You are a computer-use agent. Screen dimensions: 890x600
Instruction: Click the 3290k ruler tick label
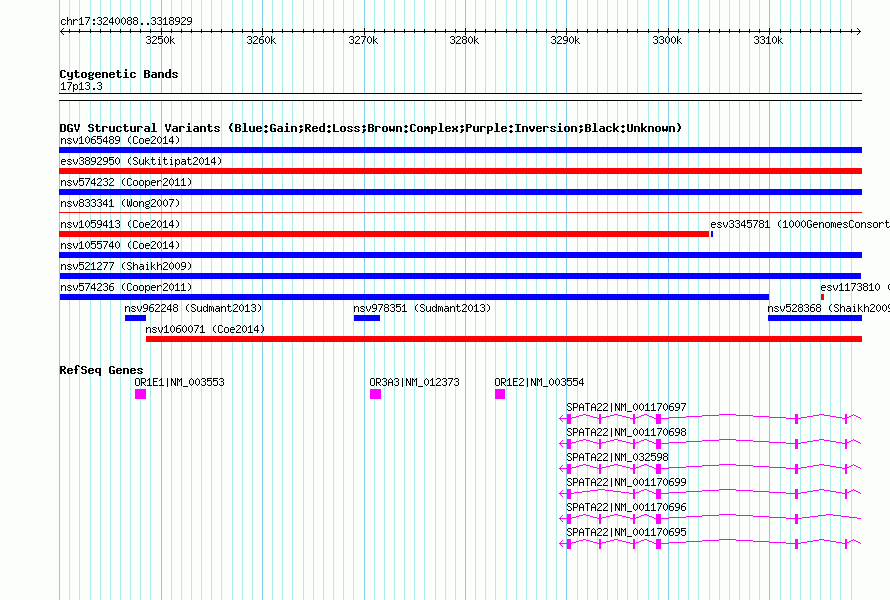click(x=565, y=40)
